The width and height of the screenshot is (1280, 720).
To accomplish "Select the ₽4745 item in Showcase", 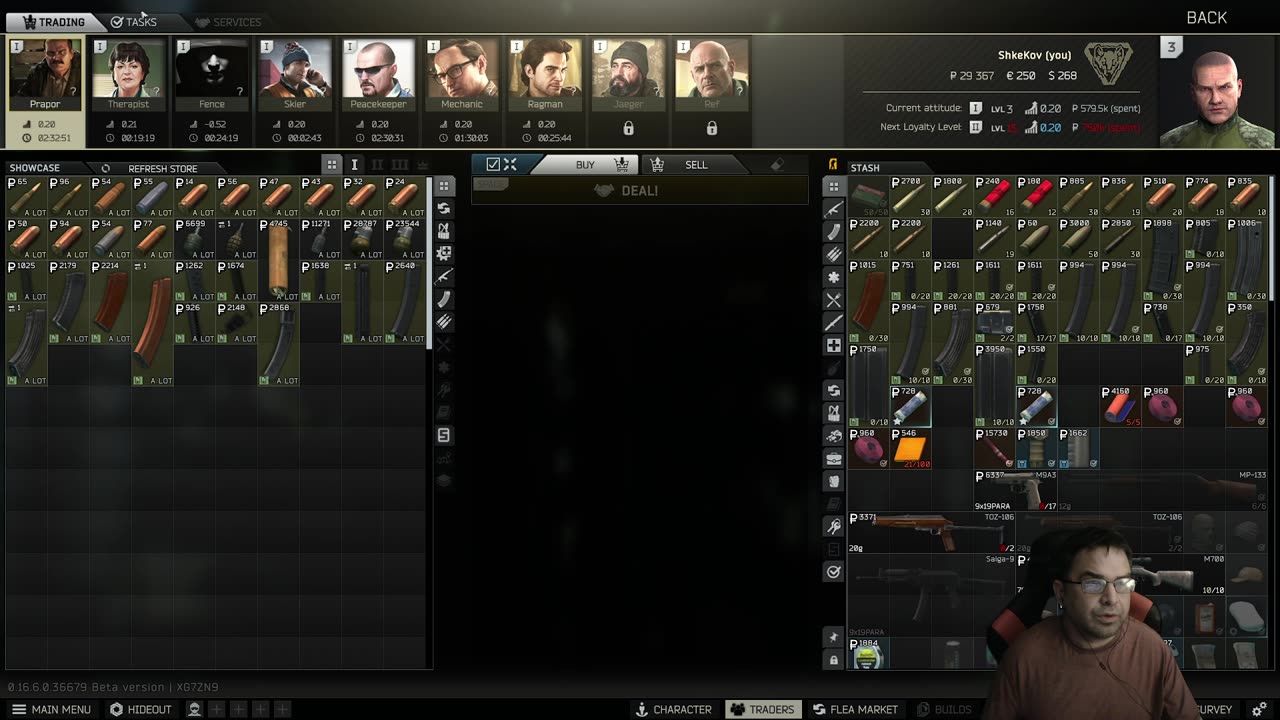I will [x=279, y=260].
